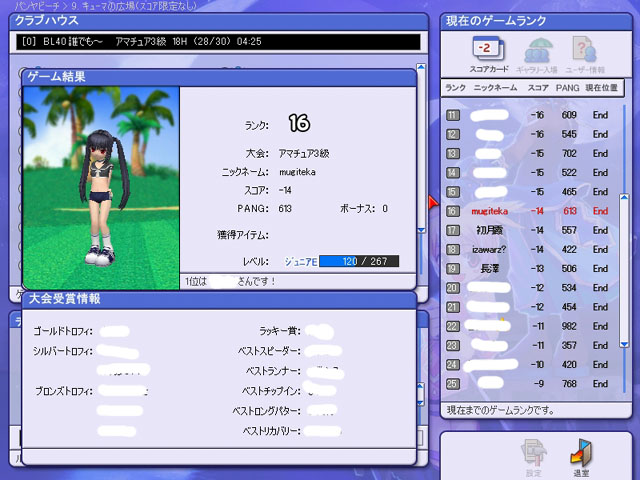Click the PANG column header
The image size is (640, 480).
coord(567,88)
